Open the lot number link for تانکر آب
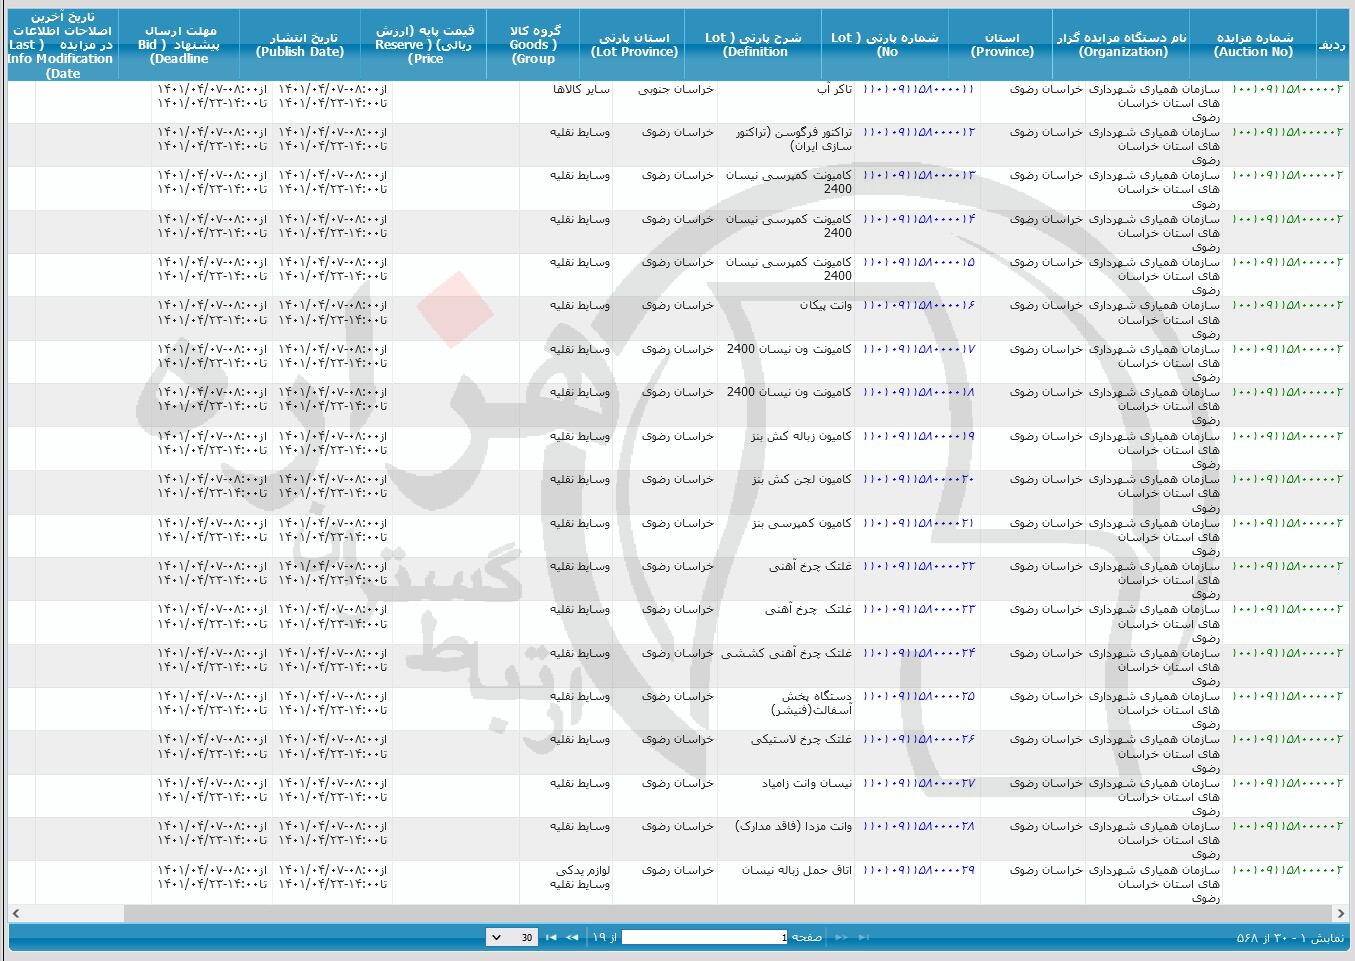The height and width of the screenshot is (961, 1355). 918,89
